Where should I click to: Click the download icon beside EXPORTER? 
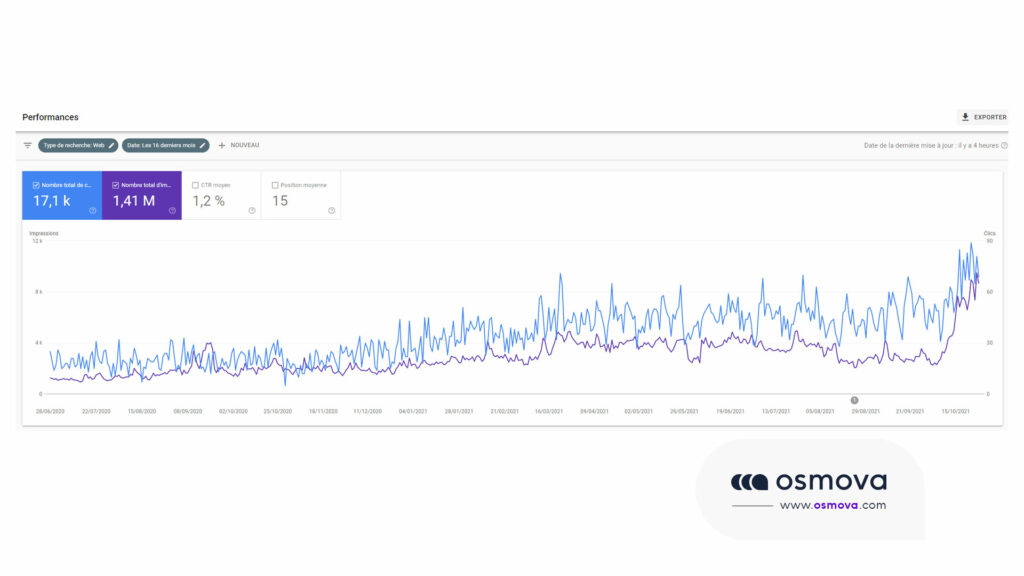965,117
